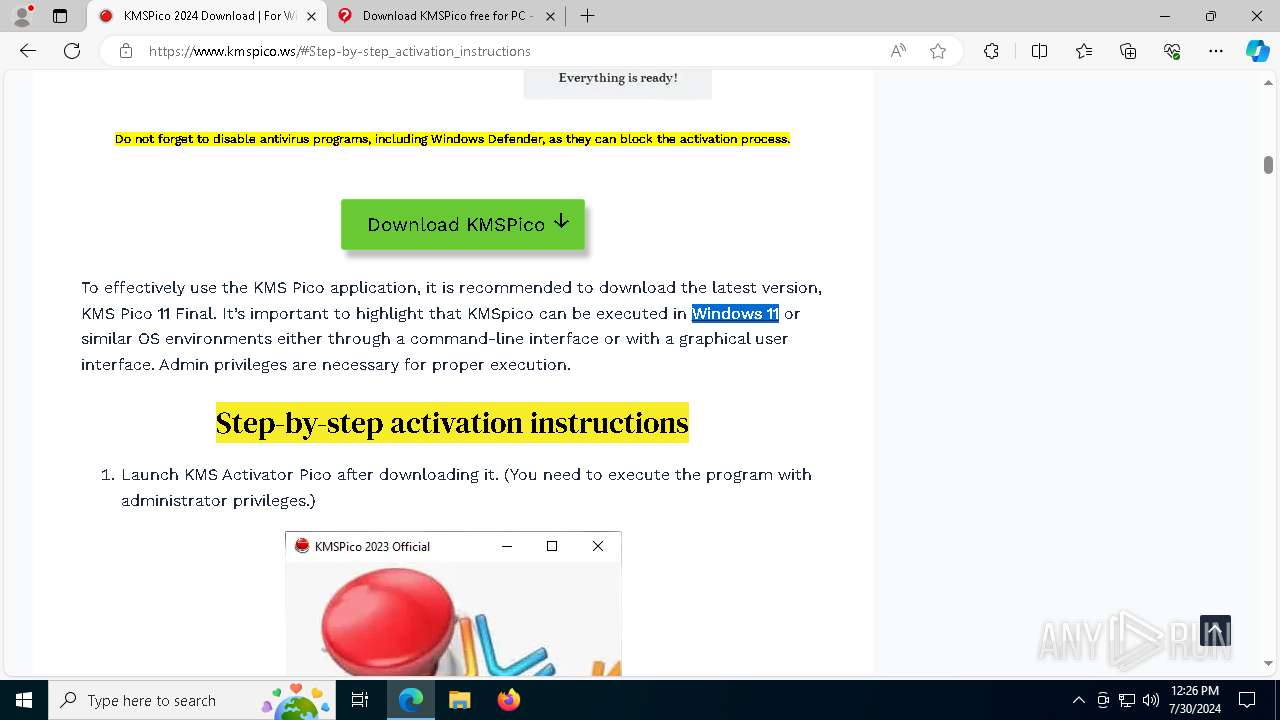Viewport: 1280px width, 720px height.
Task: Show hidden system tray icons
Action: click(1078, 700)
